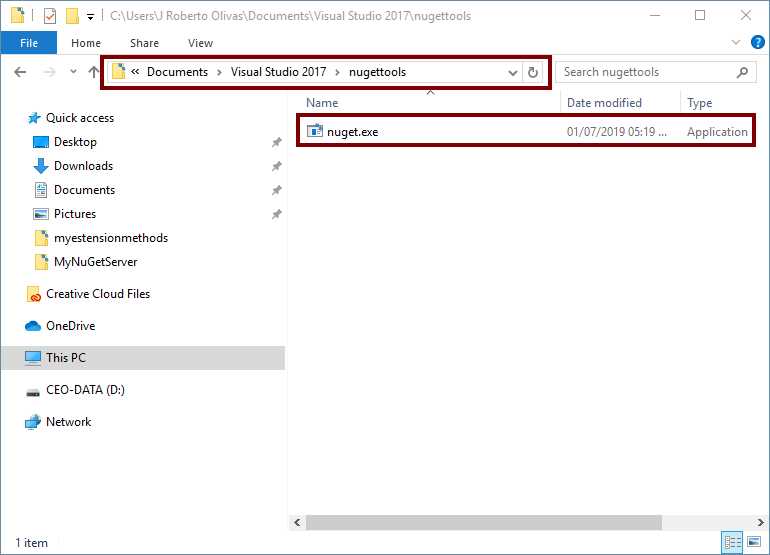This screenshot has height=555, width=770.
Task: Focus the Search nugettools field
Action: (x=656, y=72)
